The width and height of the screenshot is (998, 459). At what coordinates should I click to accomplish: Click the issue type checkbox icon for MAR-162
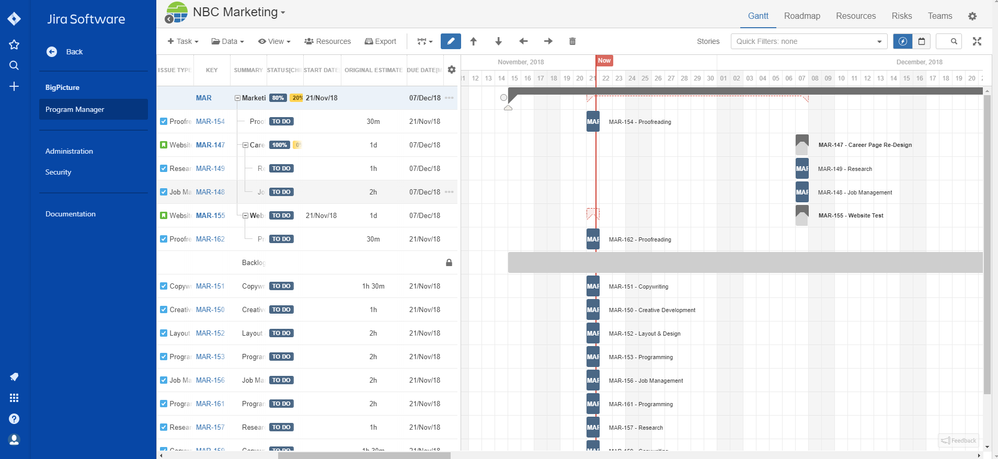(164, 239)
